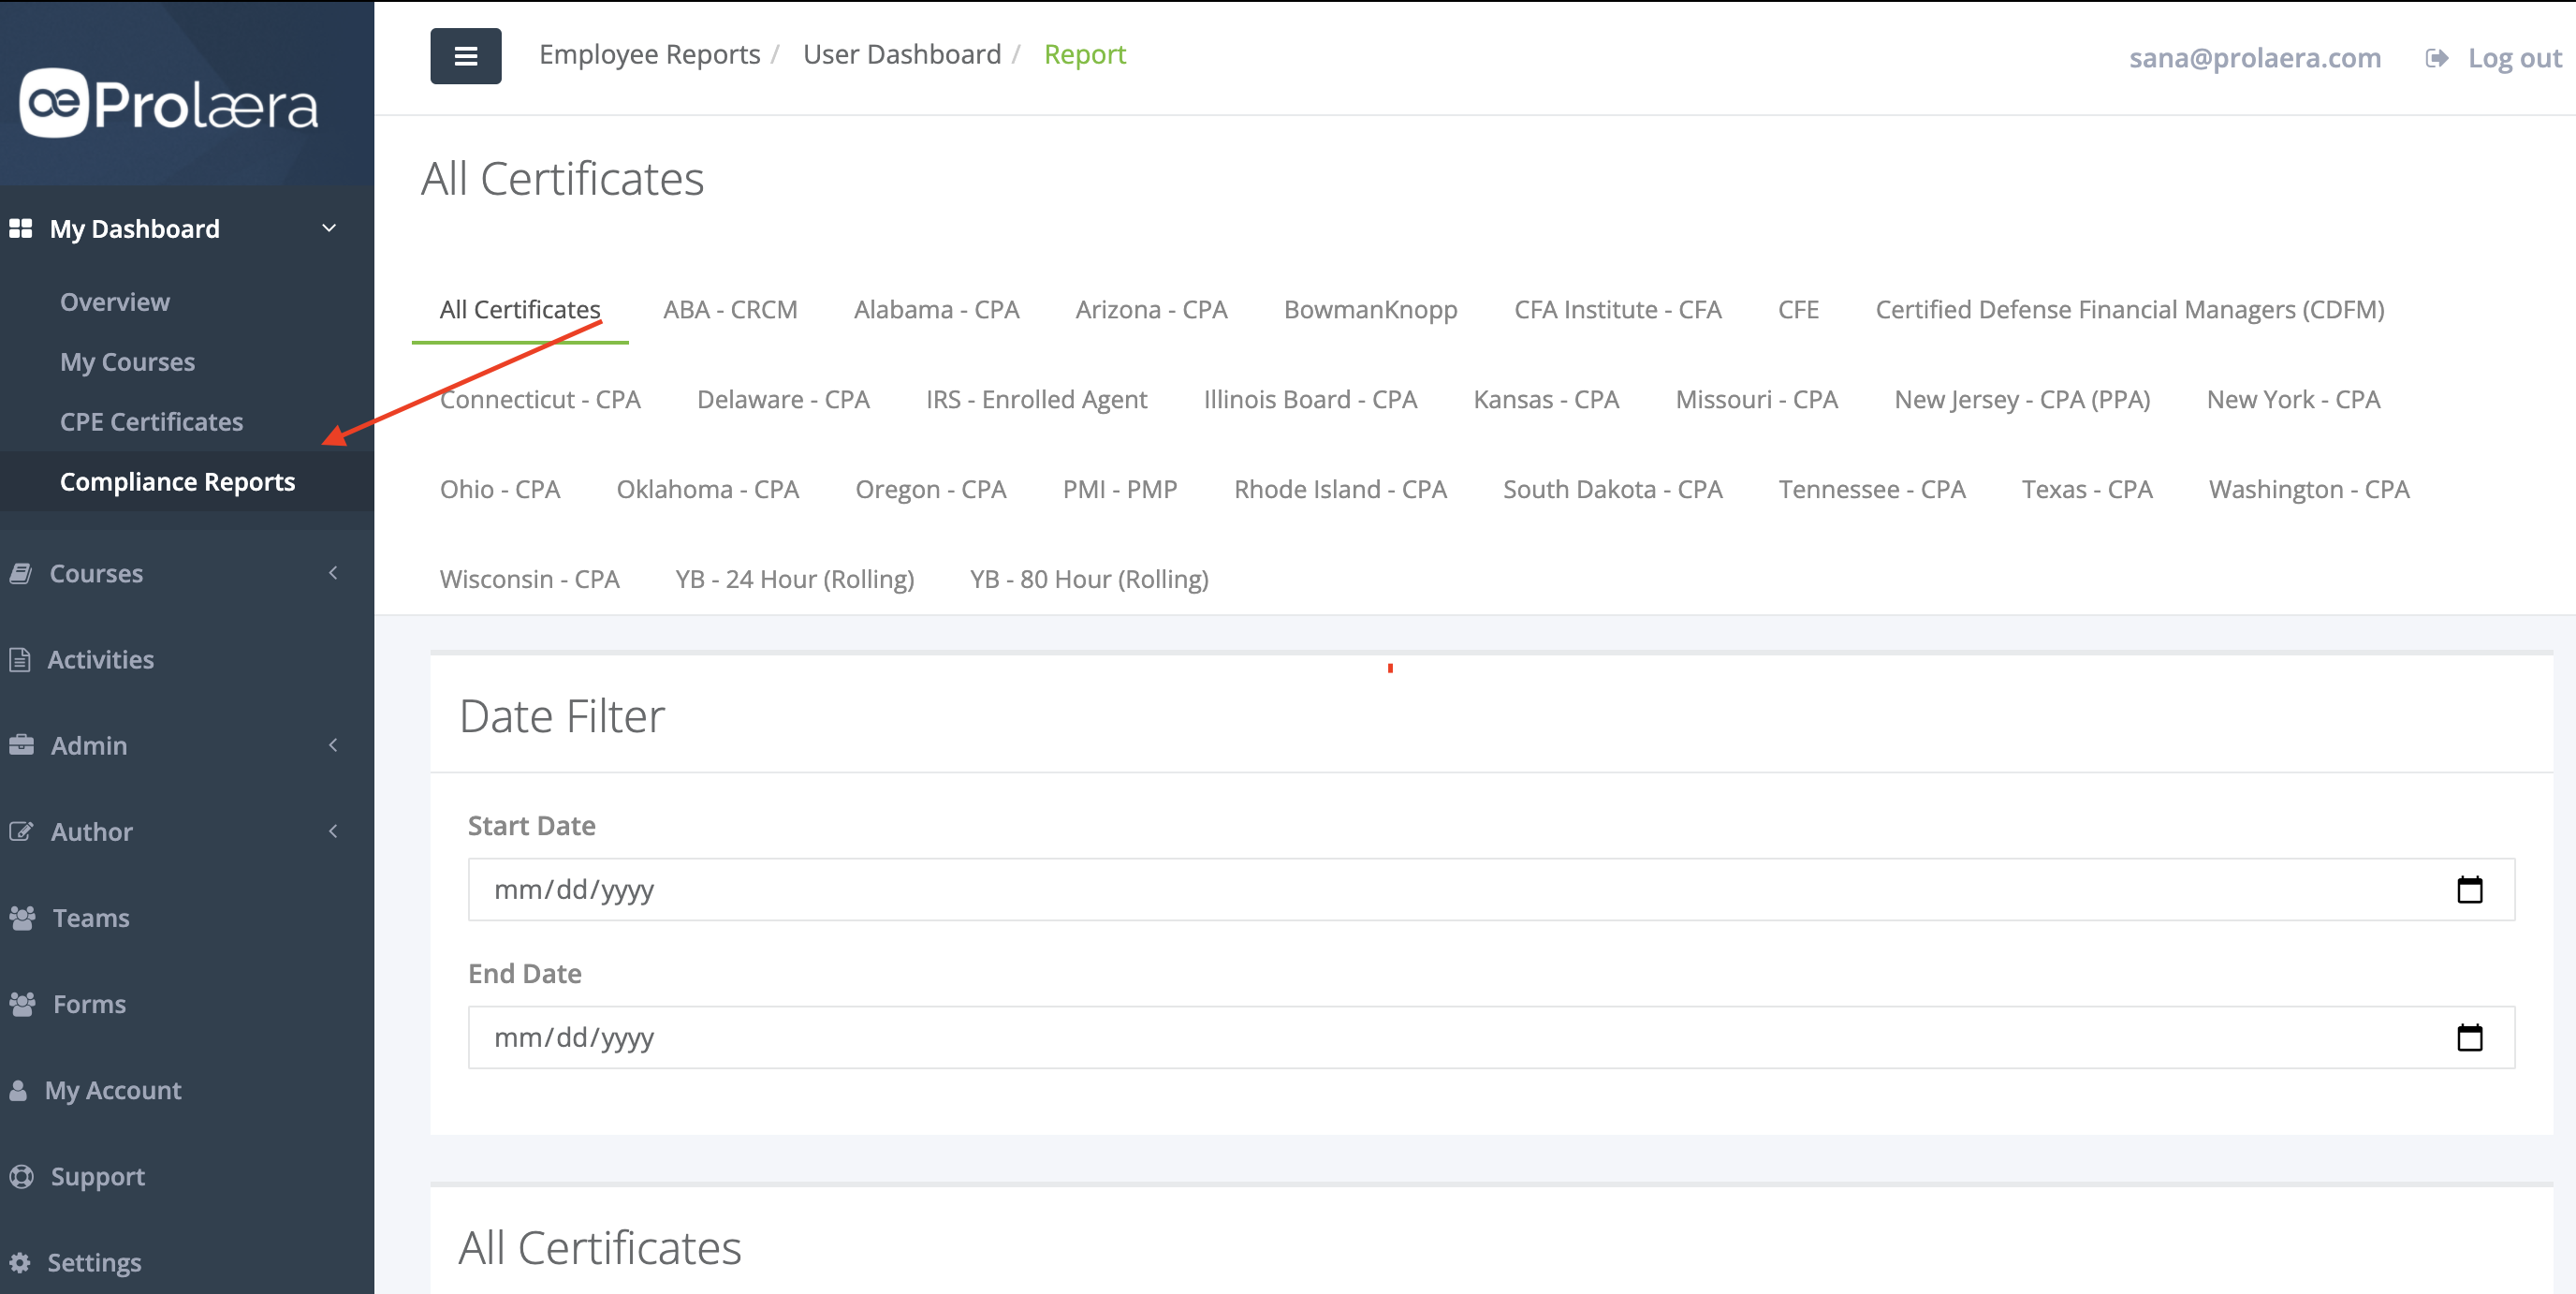Open the Settings sidebar item

(x=94, y=1262)
